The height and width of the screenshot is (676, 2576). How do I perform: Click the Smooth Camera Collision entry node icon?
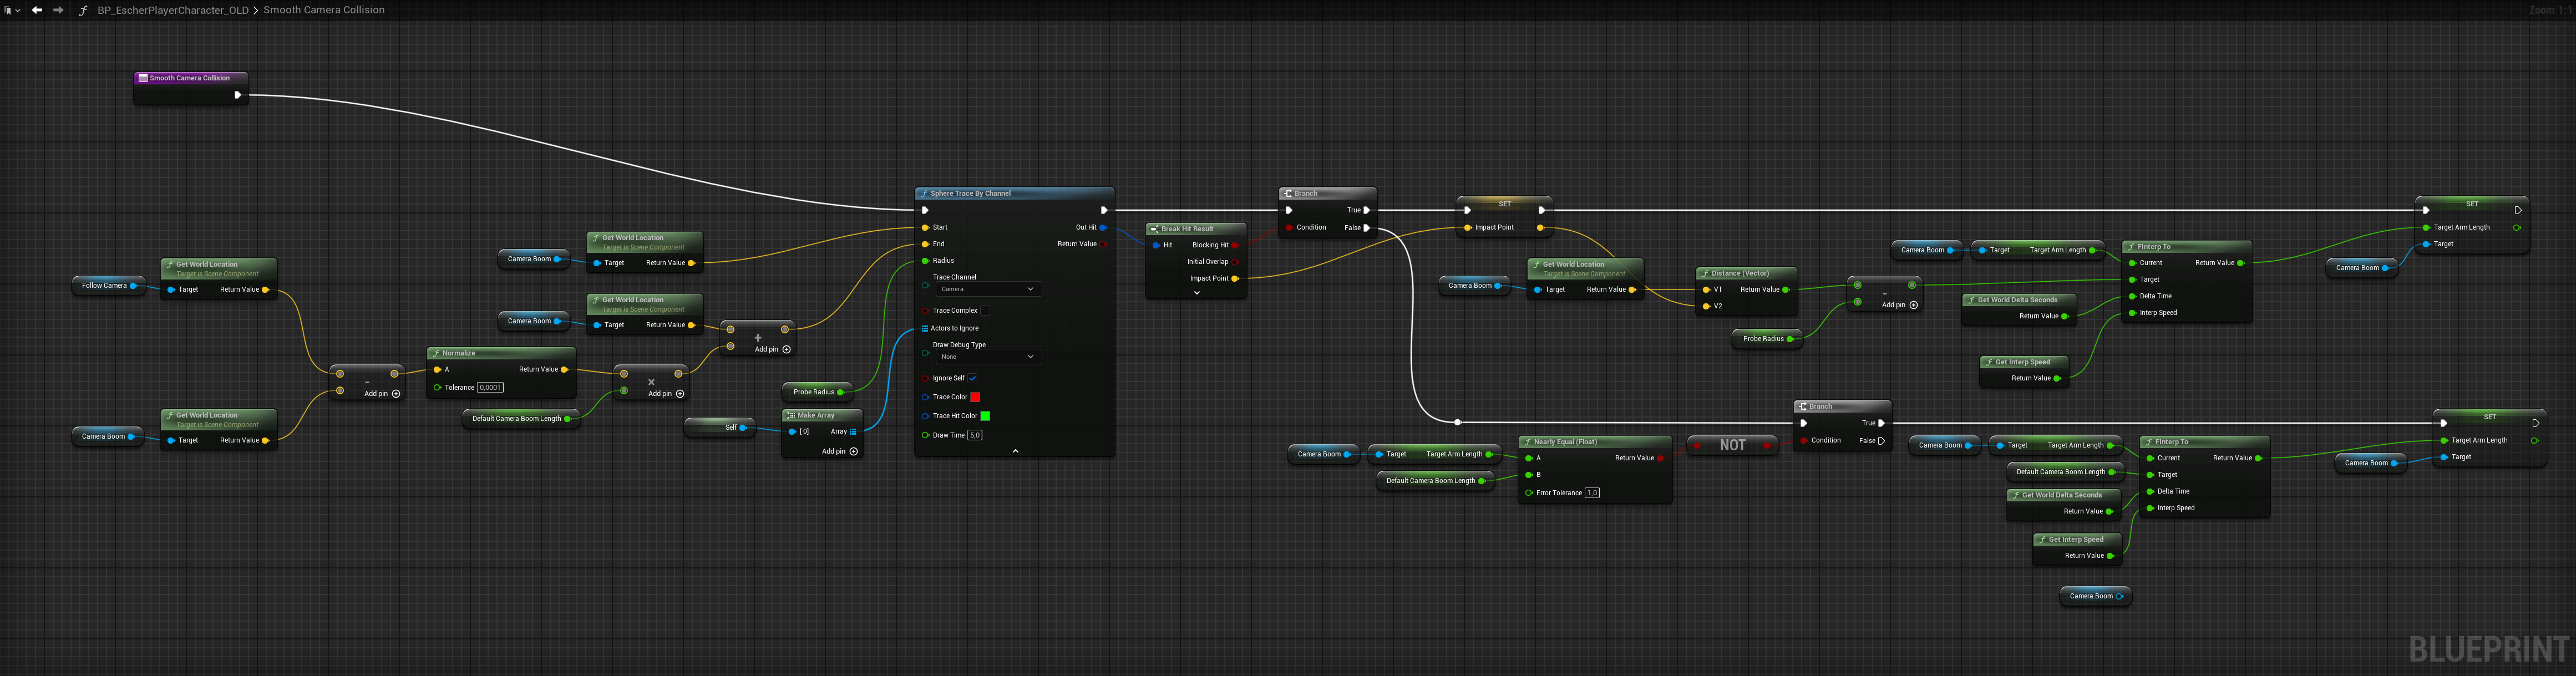pos(143,78)
